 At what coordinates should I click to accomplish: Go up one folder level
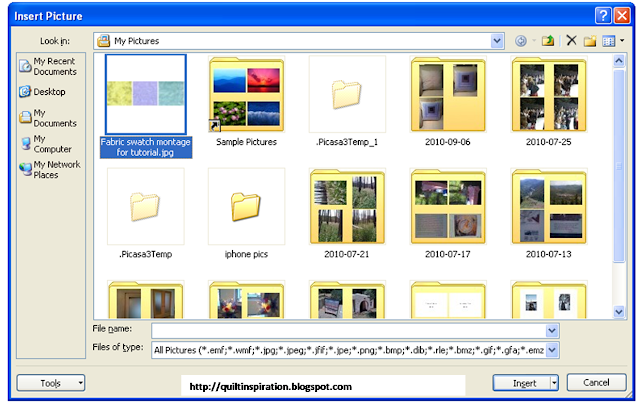(548, 41)
